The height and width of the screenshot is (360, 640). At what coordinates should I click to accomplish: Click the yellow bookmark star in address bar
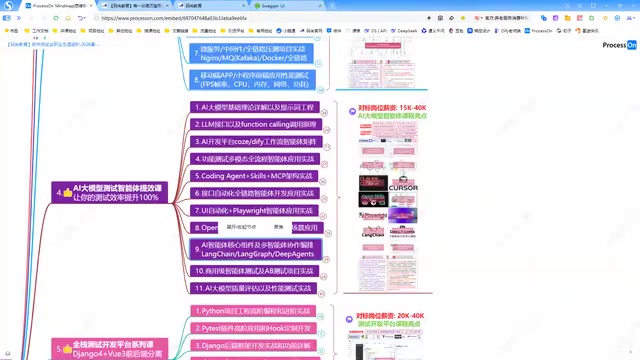463,18
